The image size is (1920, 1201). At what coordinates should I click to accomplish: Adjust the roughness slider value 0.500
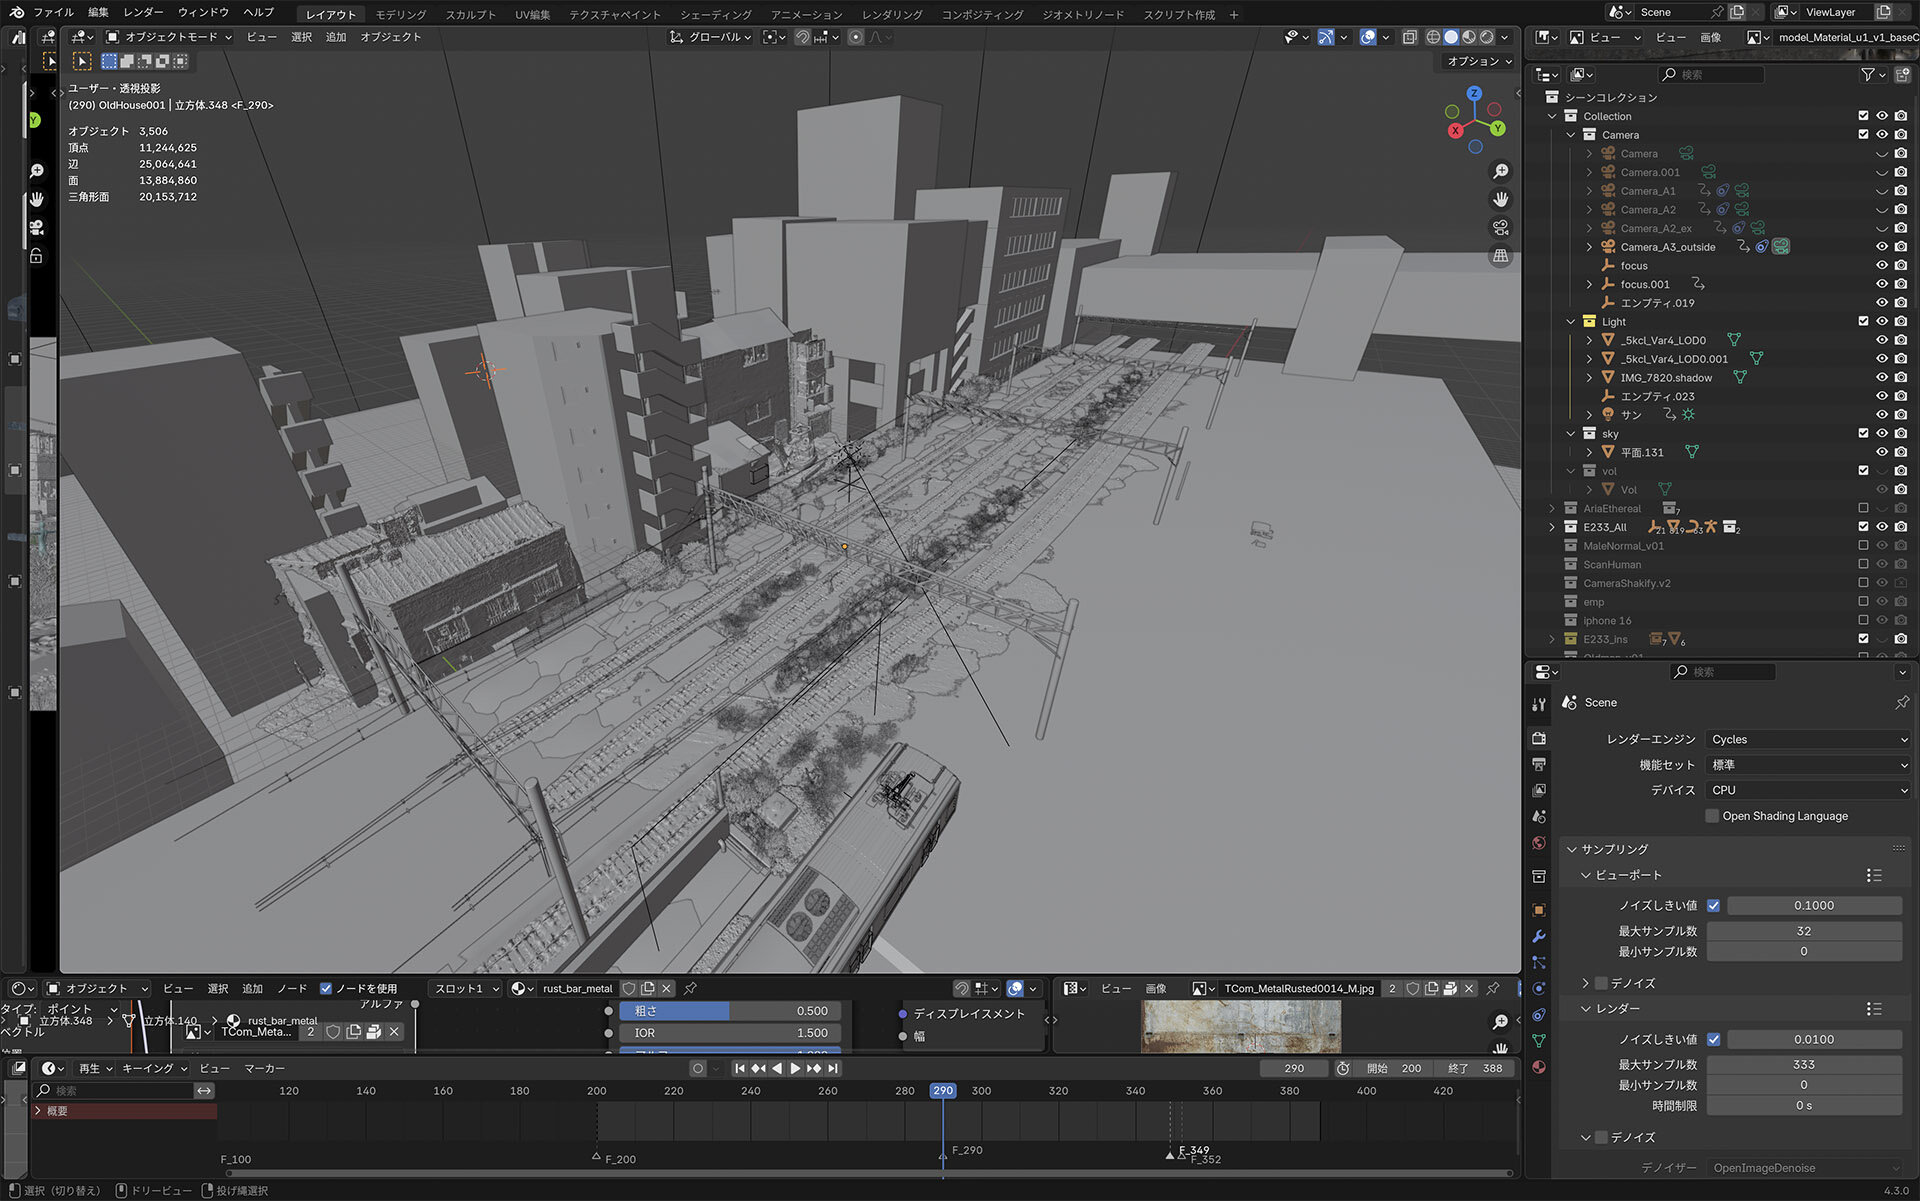coord(731,1011)
